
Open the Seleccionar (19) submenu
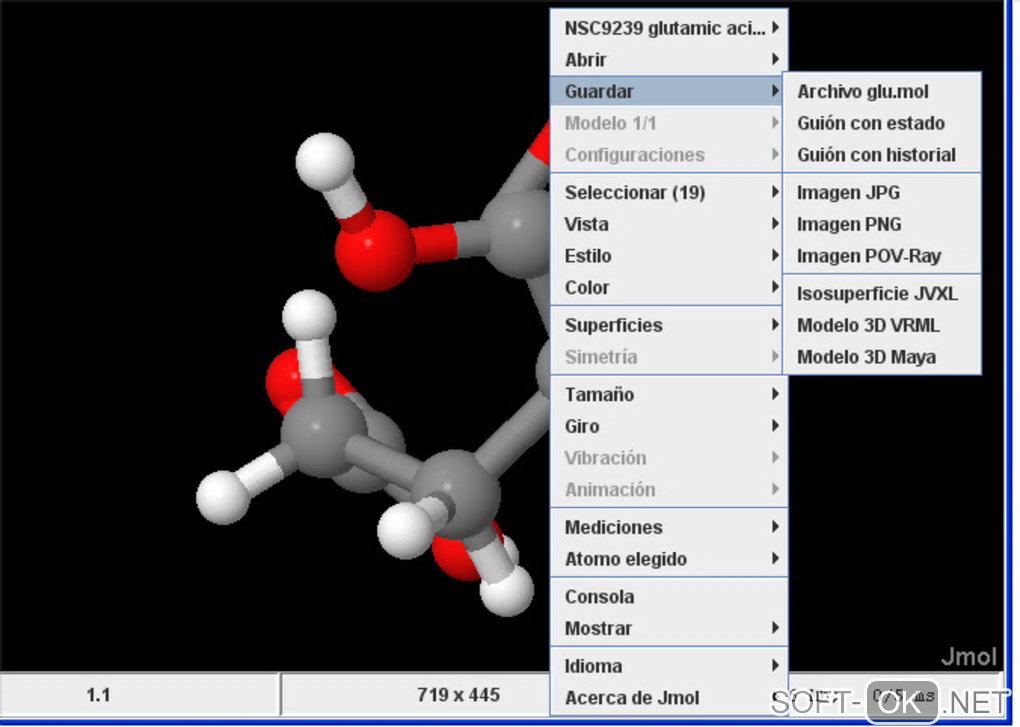tap(667, 192)
